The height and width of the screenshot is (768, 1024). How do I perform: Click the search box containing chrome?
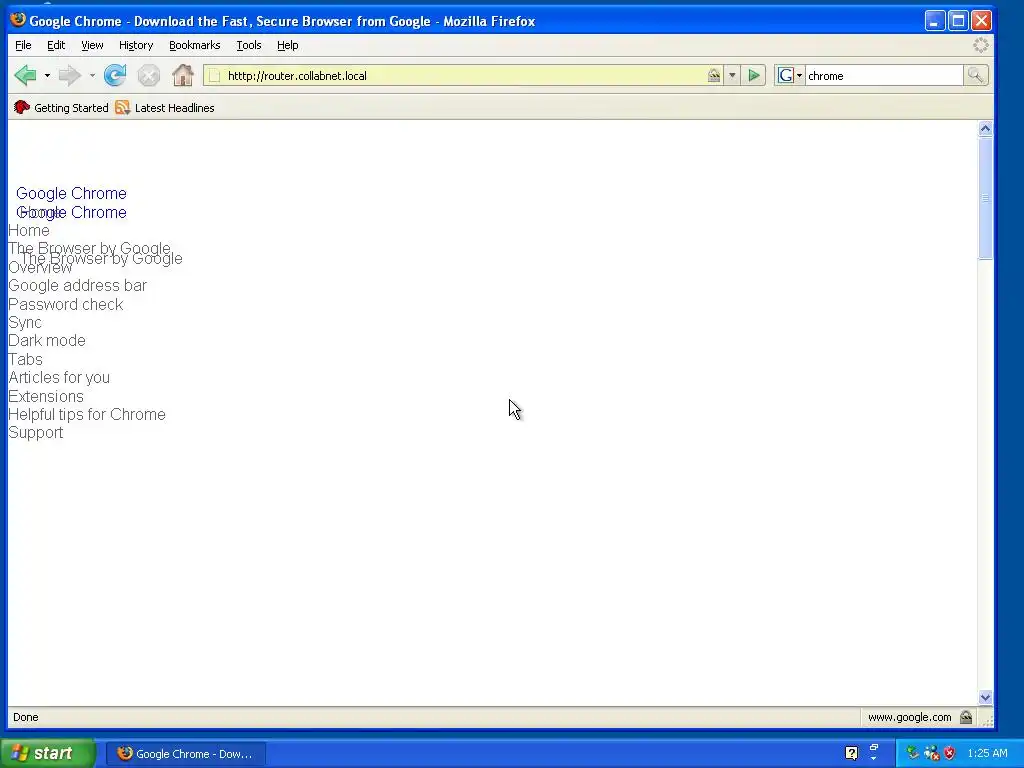tap(884, 76)
